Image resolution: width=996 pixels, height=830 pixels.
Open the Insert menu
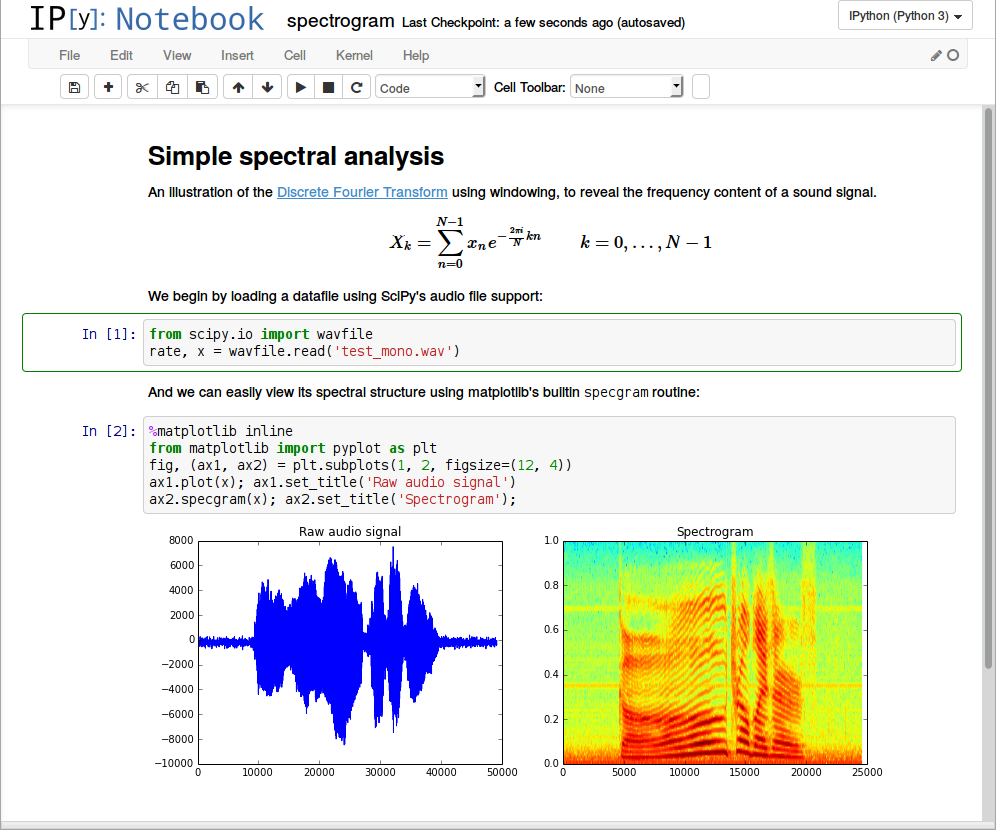click(x=237, y=55)
